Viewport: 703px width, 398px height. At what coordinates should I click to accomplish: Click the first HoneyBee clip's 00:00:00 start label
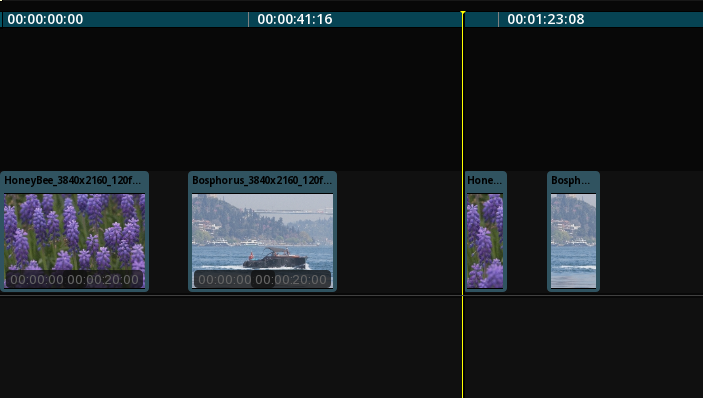pos(37,280)
